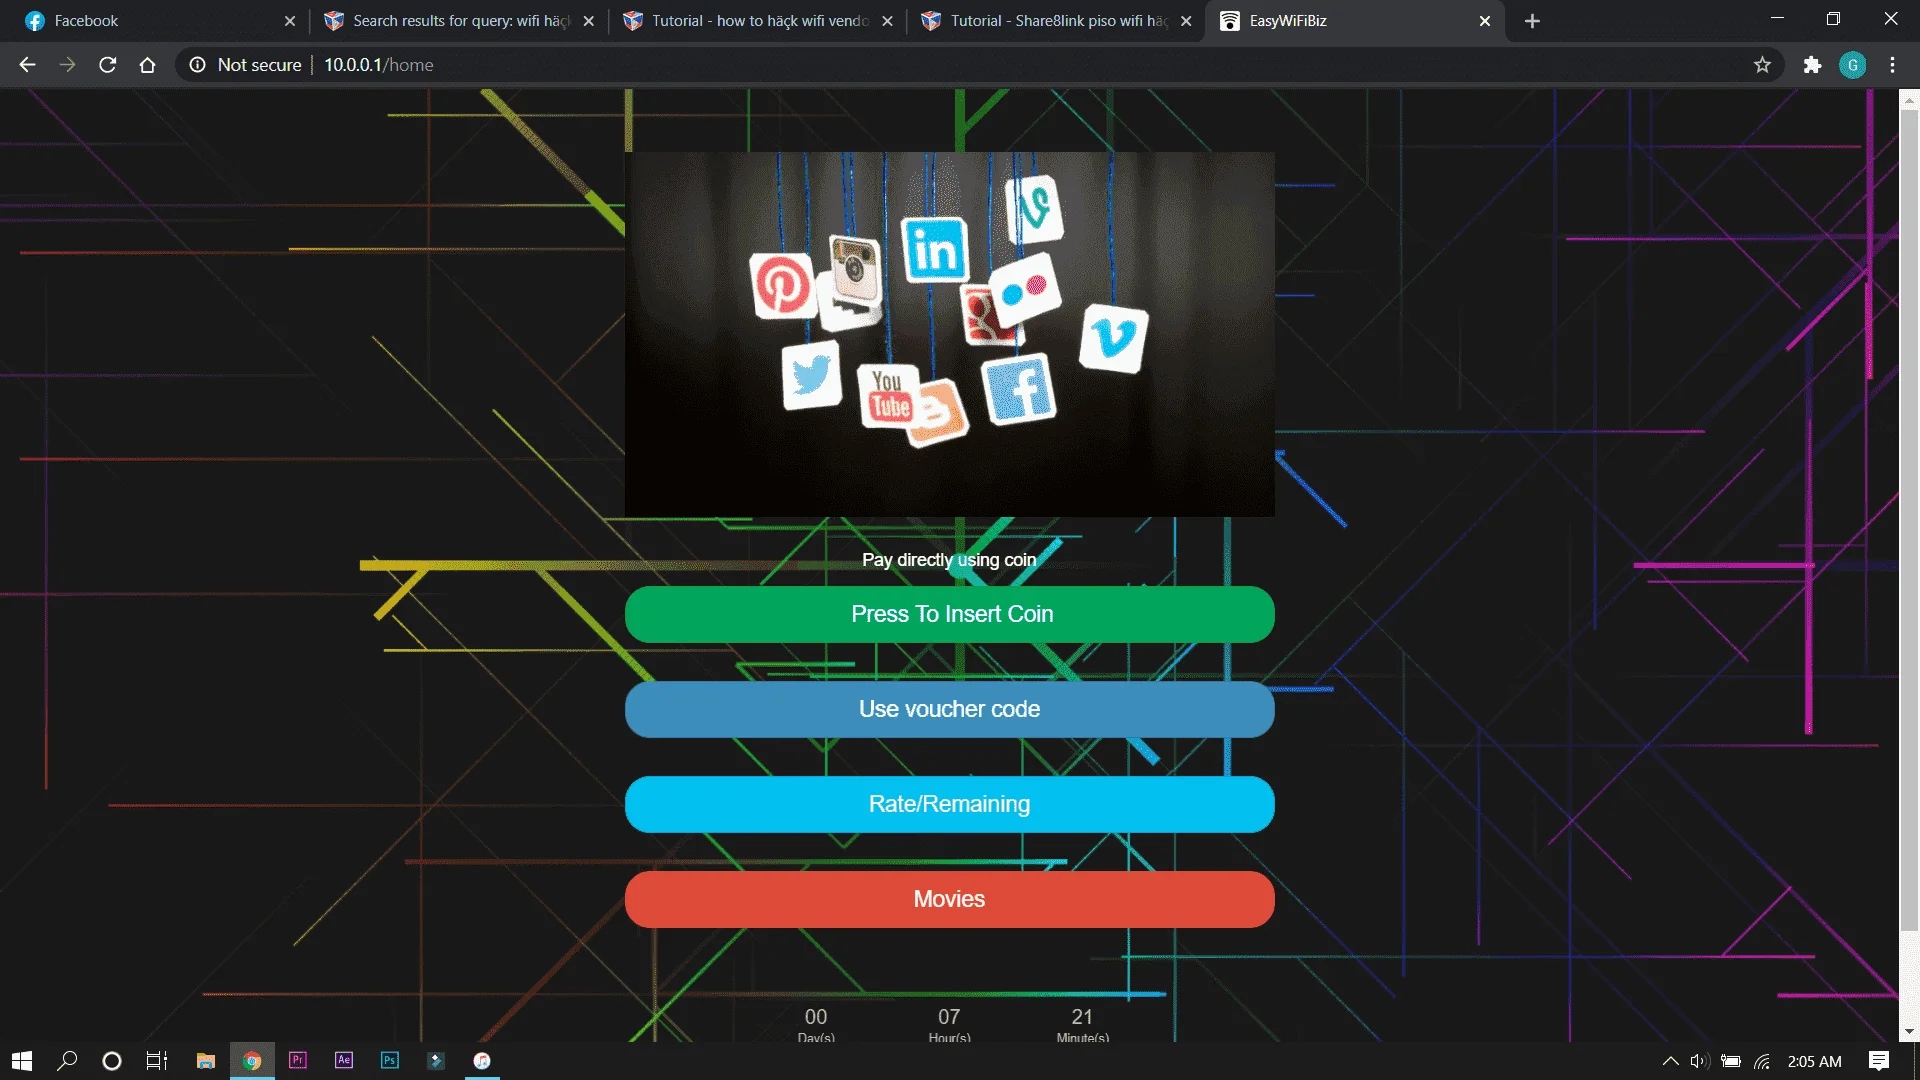View the Not secure site information
The height and width of the screenshot is (1080, 1920).
pos(245,65)
